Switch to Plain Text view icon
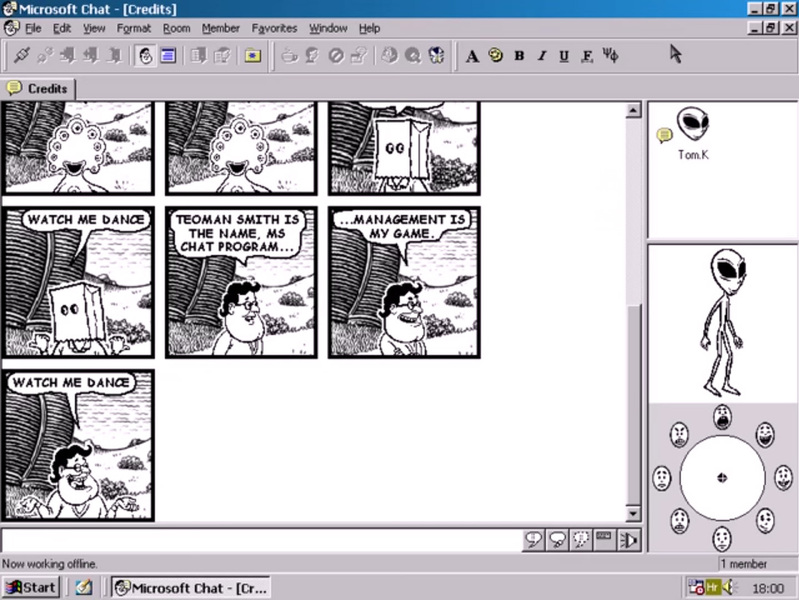Screen dimensions: 799x600 [x=168, y=55]
